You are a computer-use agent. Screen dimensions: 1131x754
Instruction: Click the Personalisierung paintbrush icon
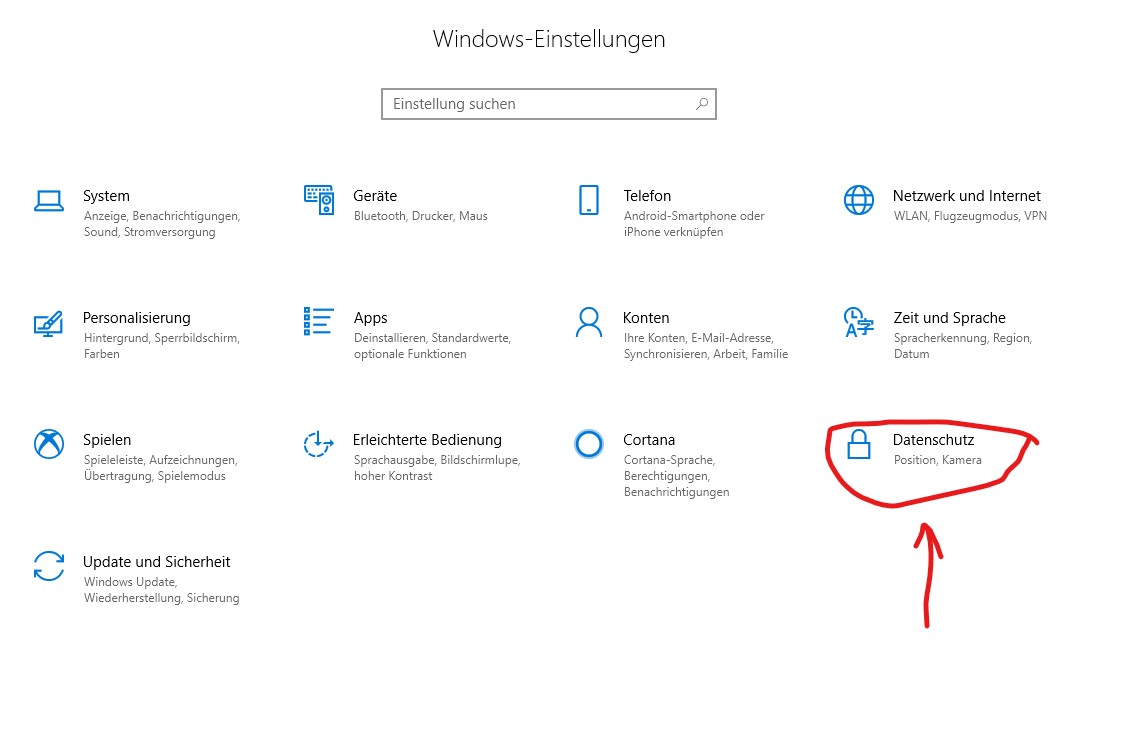(48, 323)
